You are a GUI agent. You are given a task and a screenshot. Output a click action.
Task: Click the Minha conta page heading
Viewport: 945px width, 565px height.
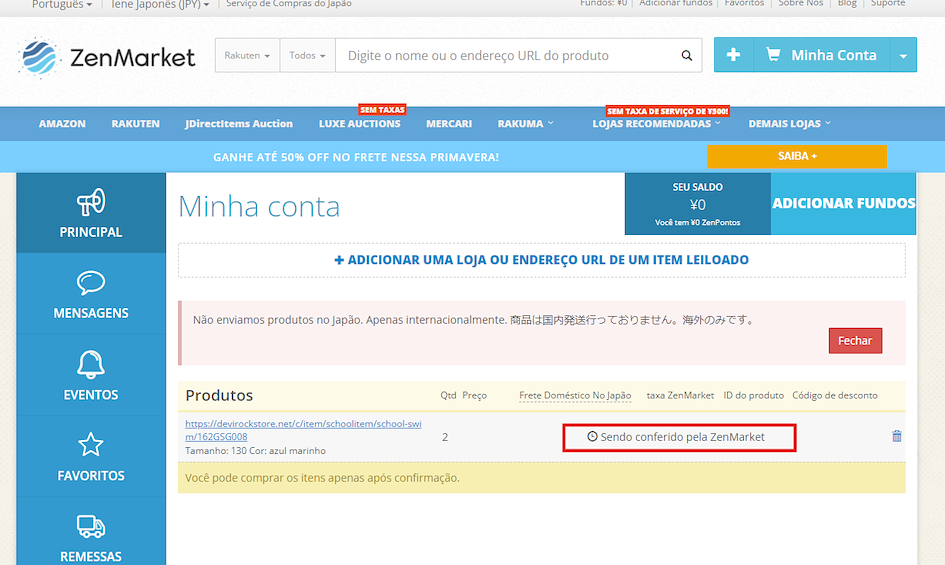259,207
